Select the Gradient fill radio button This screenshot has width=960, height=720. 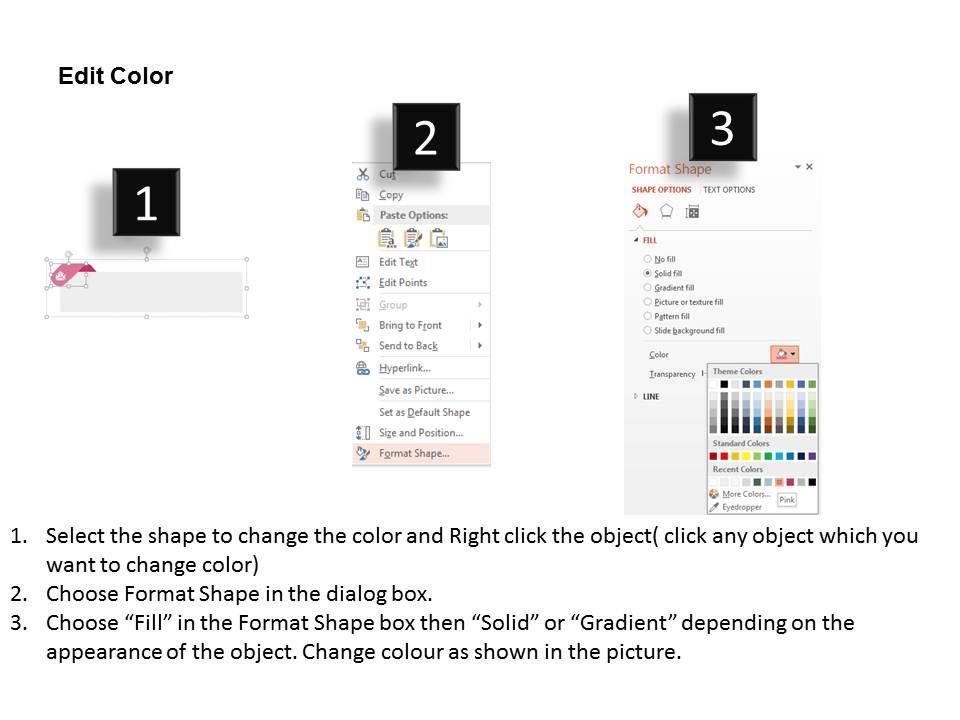click(648, 288)
